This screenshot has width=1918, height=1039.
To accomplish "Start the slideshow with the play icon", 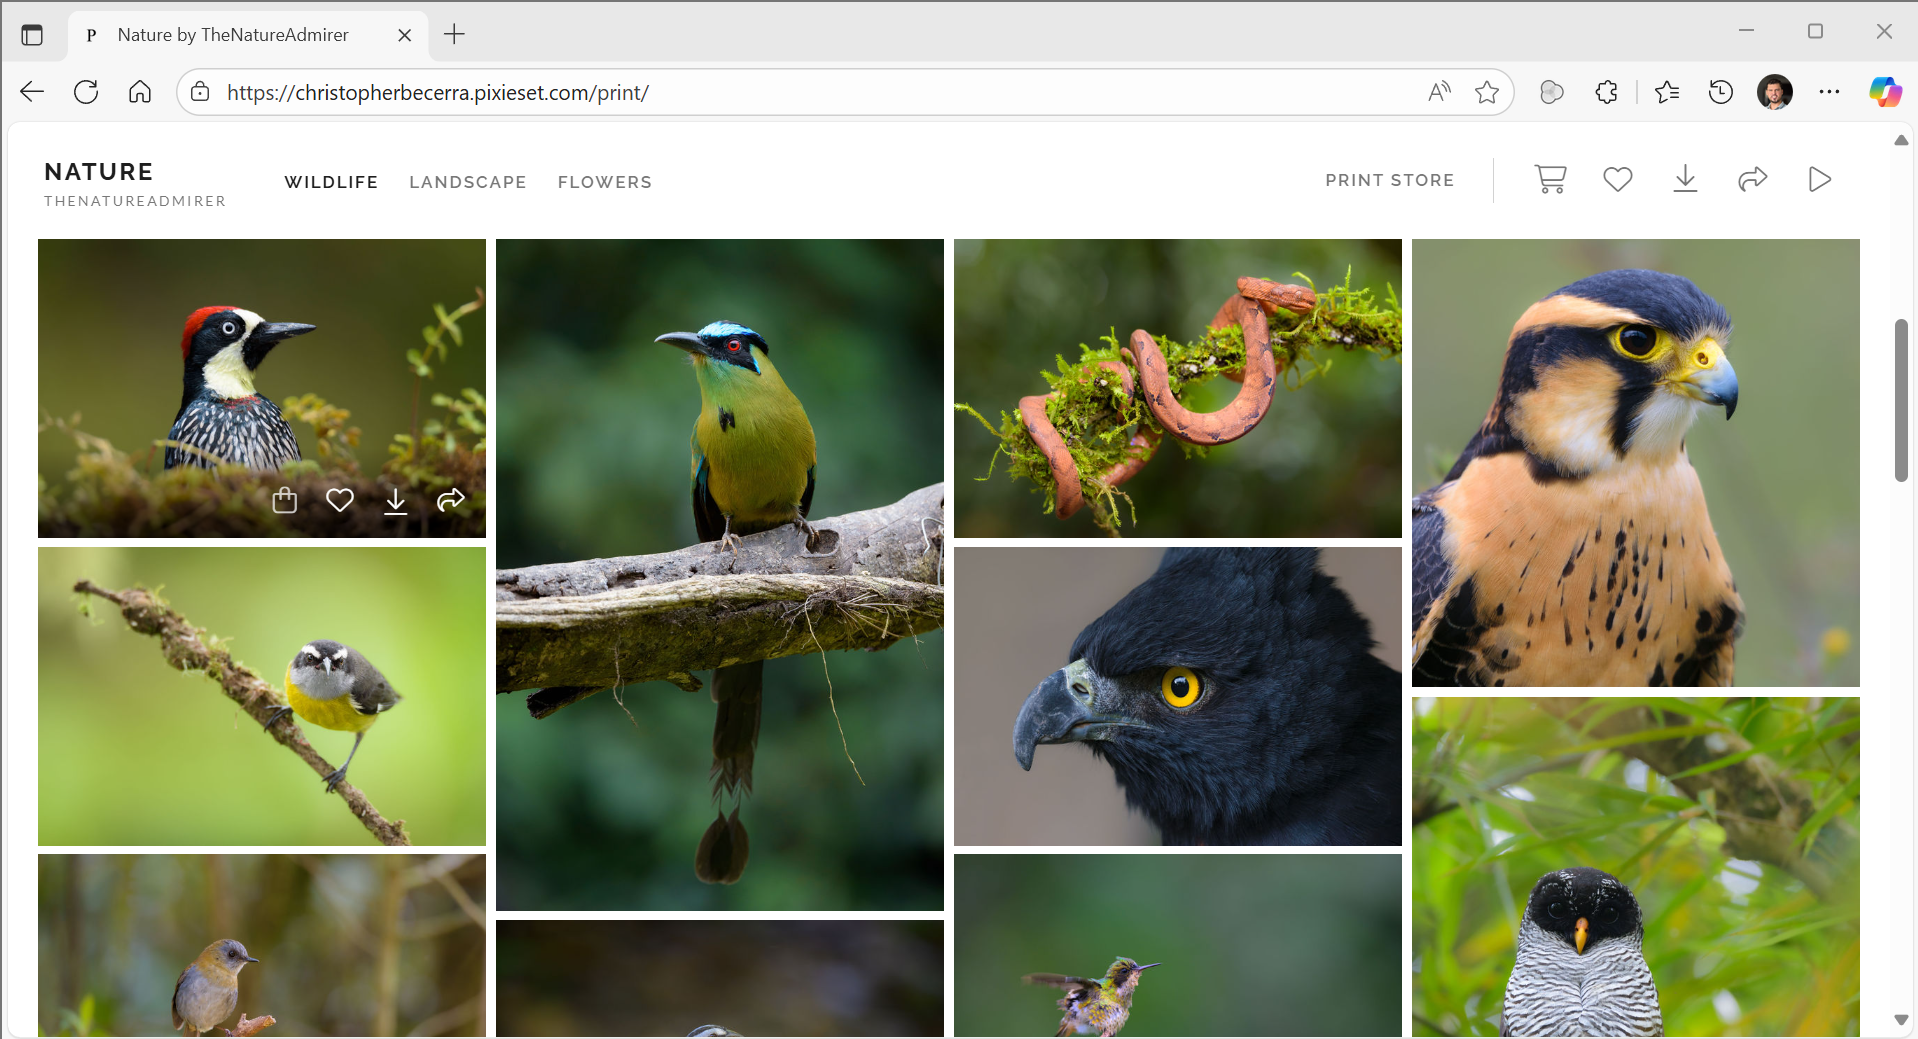I will 1819,179.
